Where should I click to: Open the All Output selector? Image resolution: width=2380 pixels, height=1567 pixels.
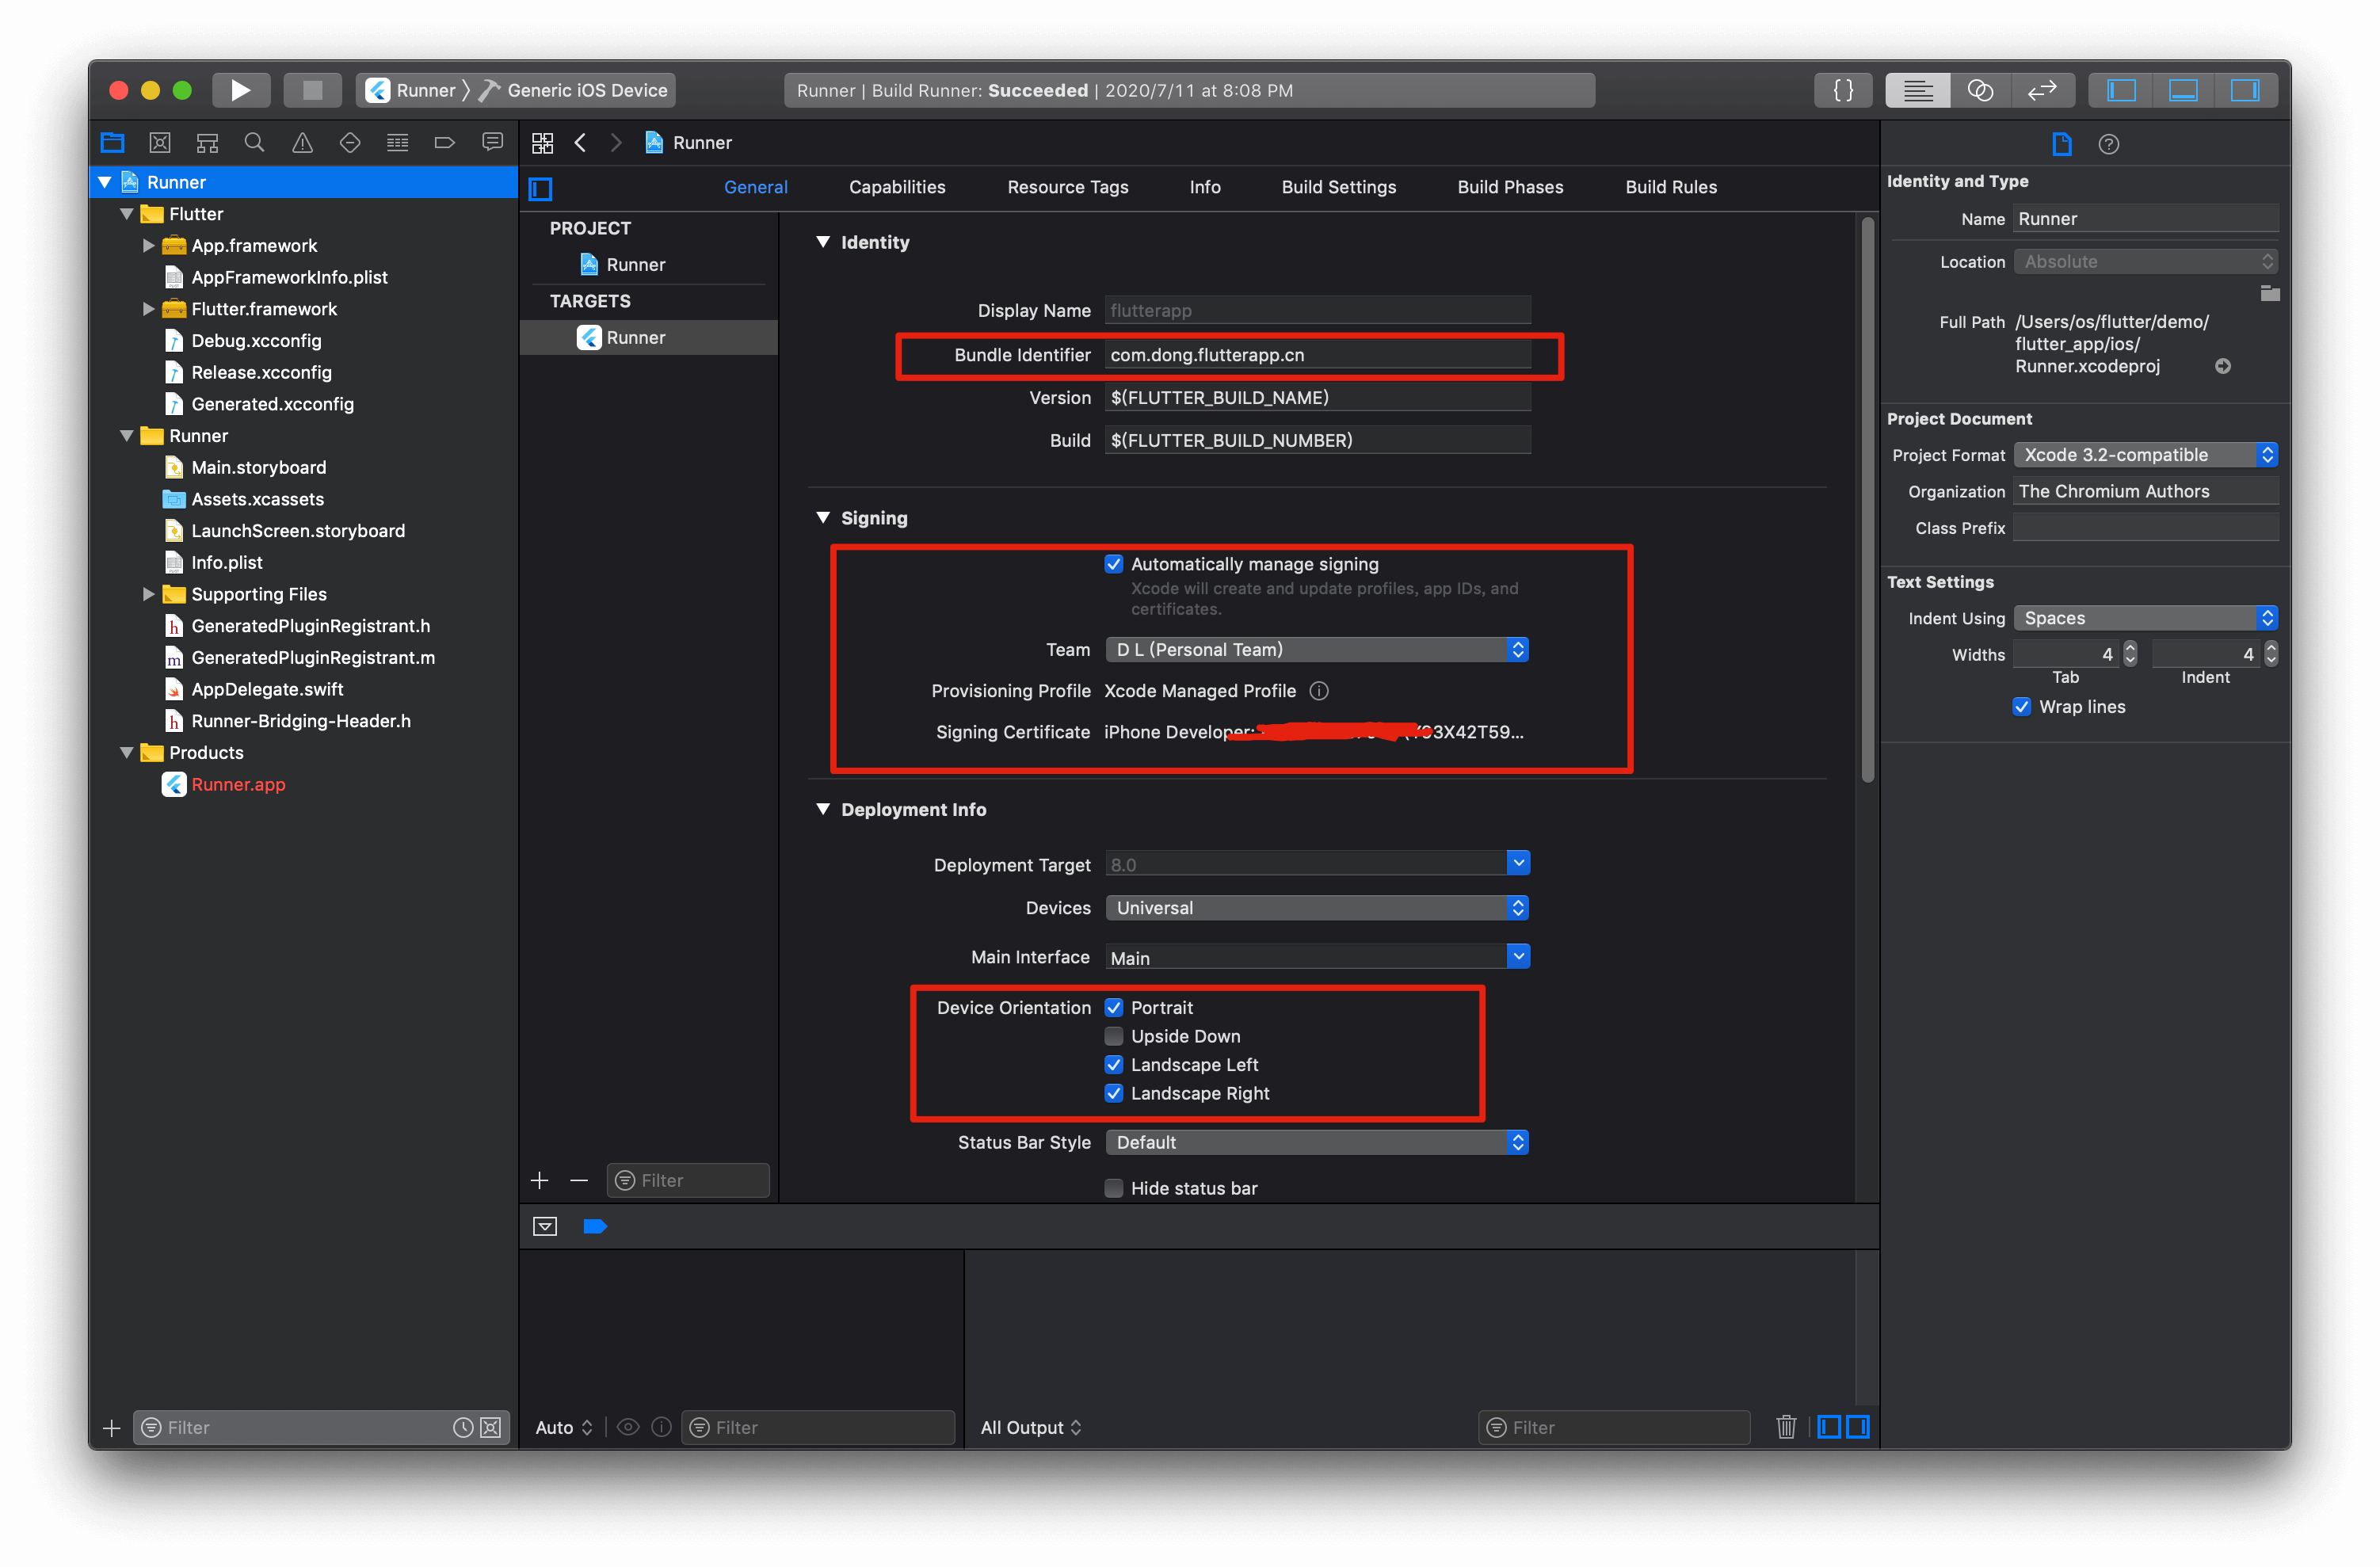[1030, 1428]
